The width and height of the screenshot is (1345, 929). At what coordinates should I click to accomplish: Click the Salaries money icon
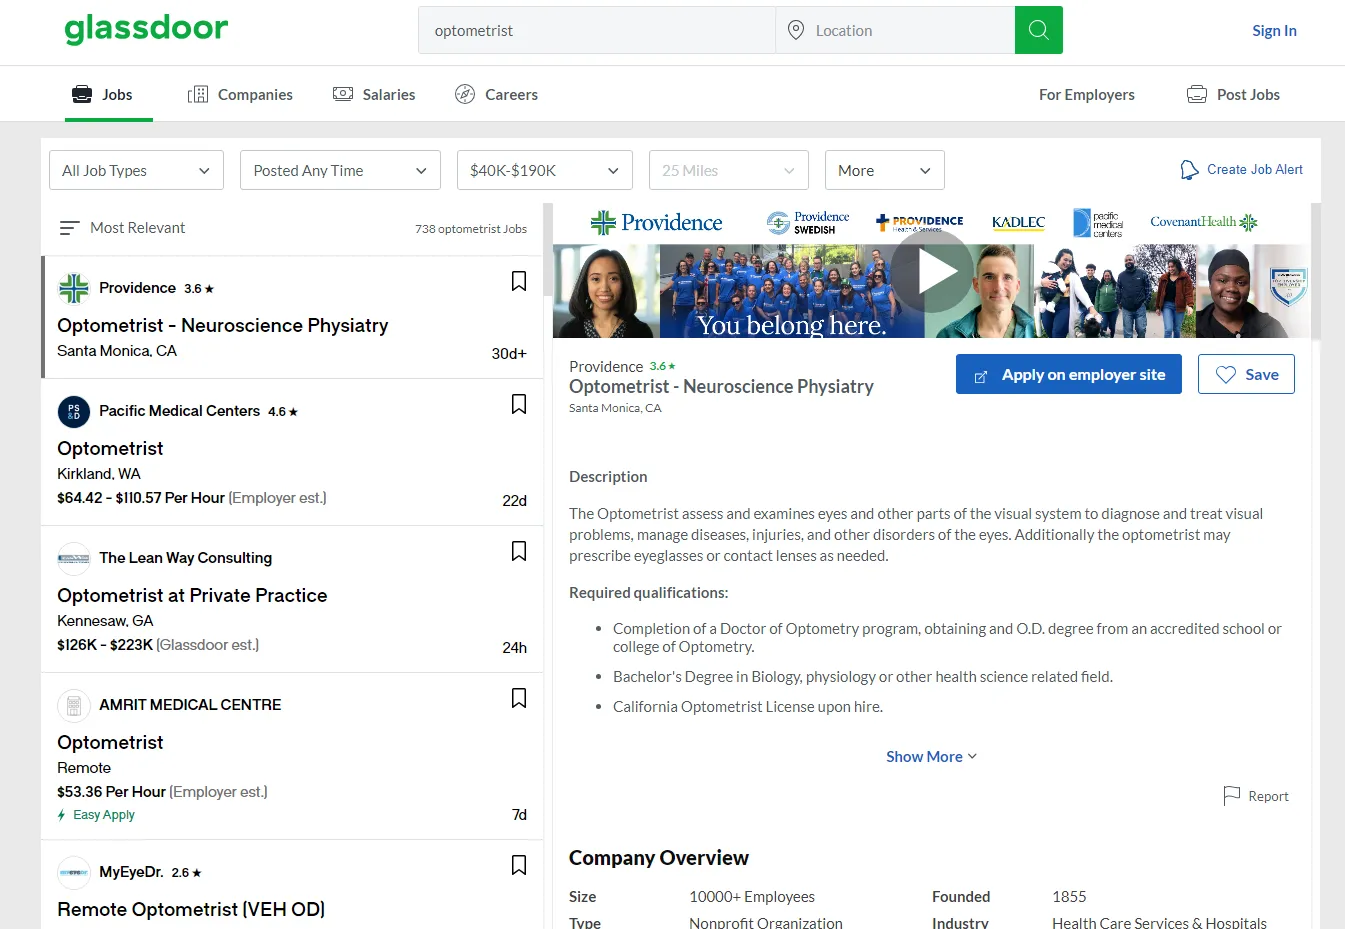click(343, 94)
